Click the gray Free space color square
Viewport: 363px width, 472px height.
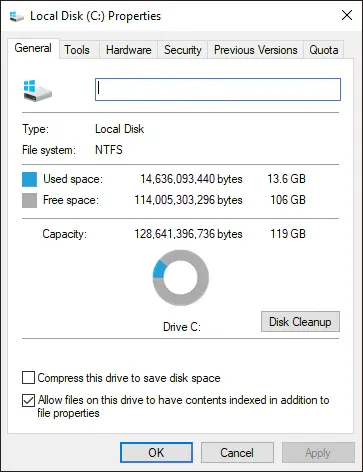[29, 201]
